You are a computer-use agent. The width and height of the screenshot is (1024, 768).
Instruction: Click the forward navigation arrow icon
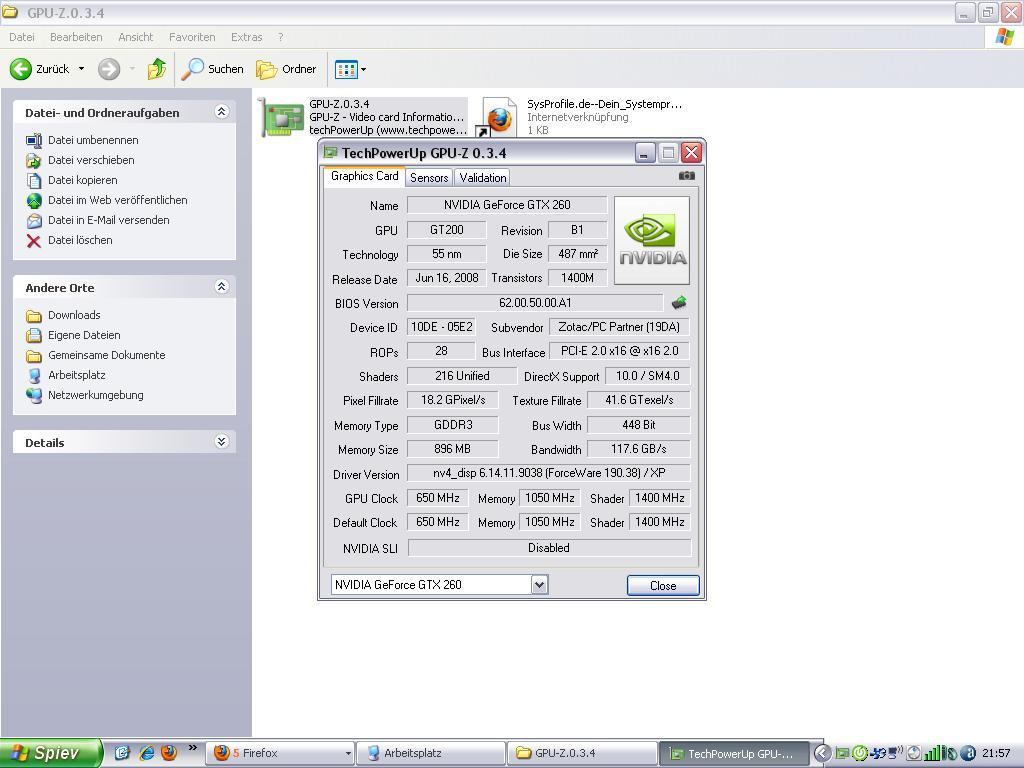pos(109,69)
